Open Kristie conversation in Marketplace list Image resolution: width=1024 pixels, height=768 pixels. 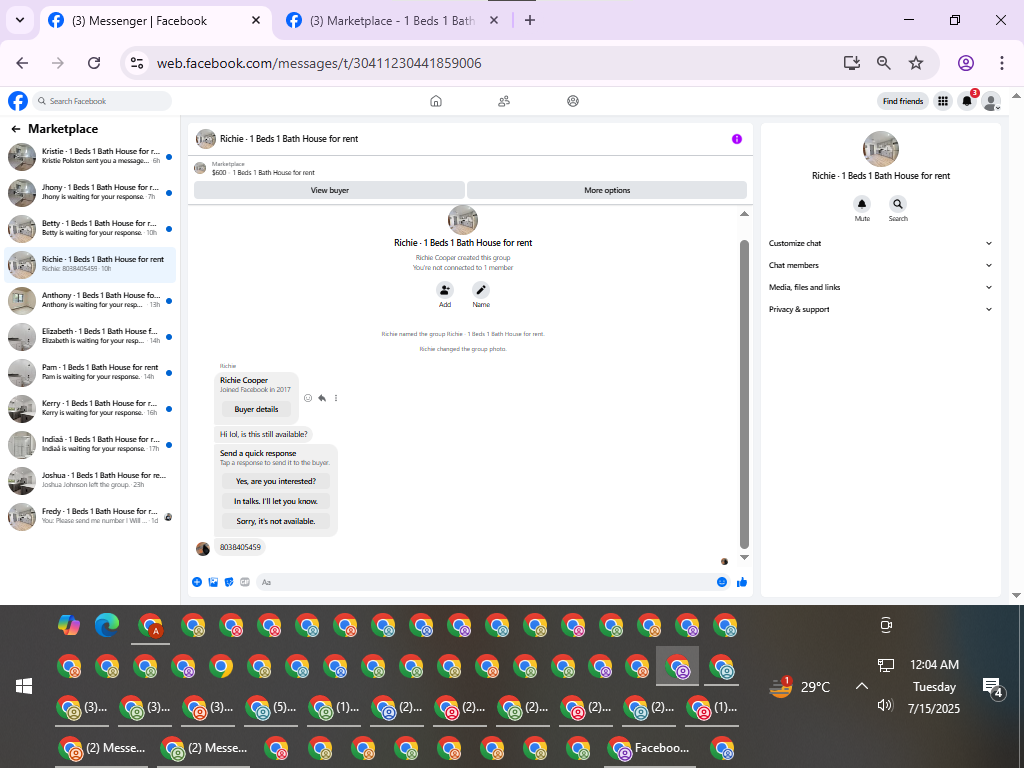point(90,156)
